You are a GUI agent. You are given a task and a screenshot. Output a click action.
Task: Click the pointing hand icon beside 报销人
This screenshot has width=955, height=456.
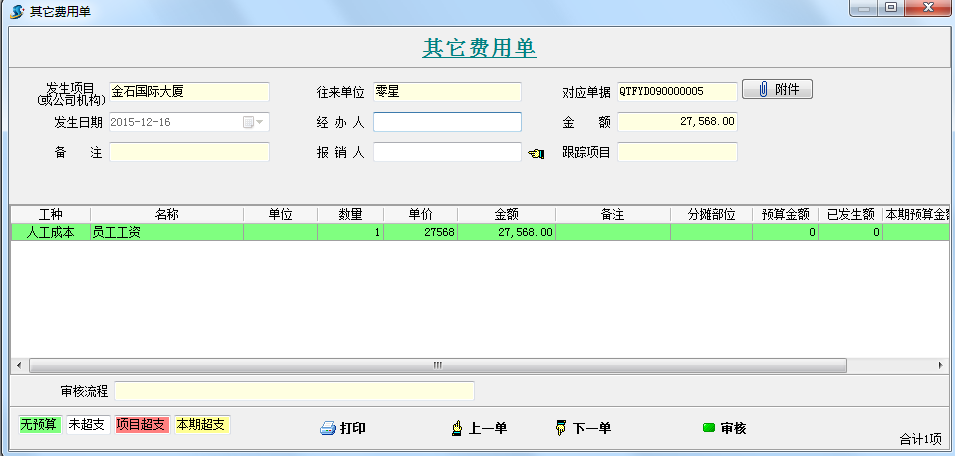[536, 153]
